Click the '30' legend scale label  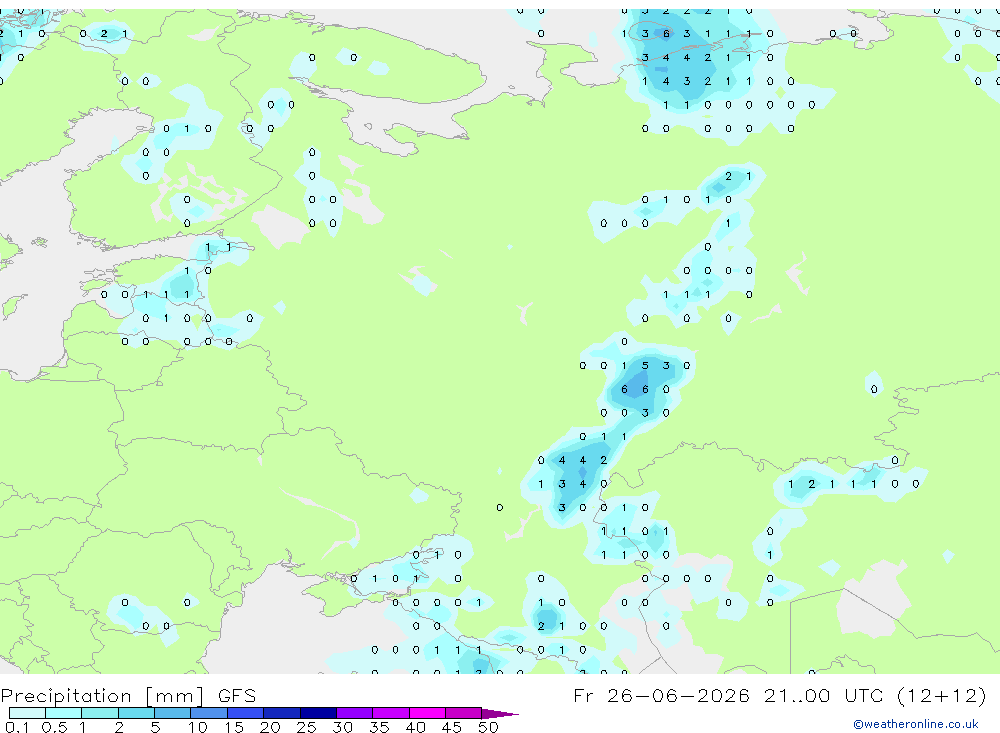point(342,727)
